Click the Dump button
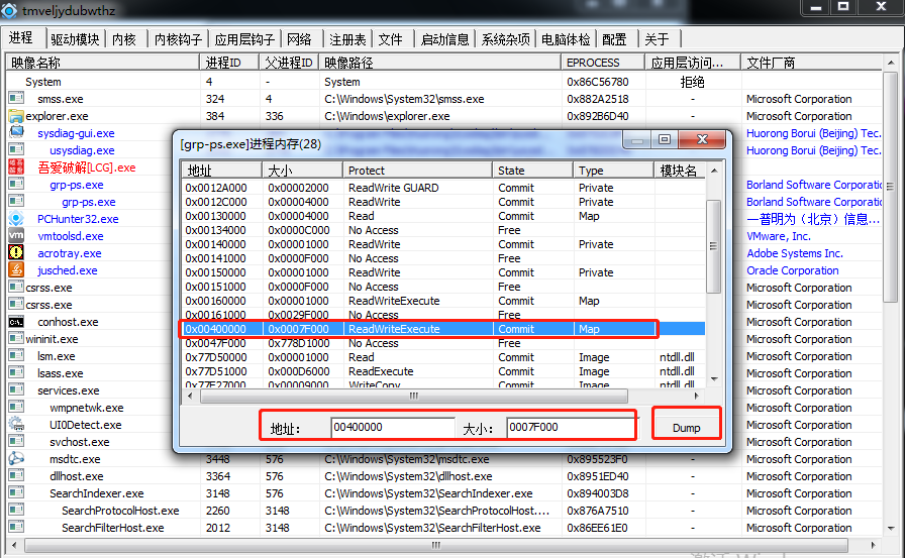 point(686,427)
